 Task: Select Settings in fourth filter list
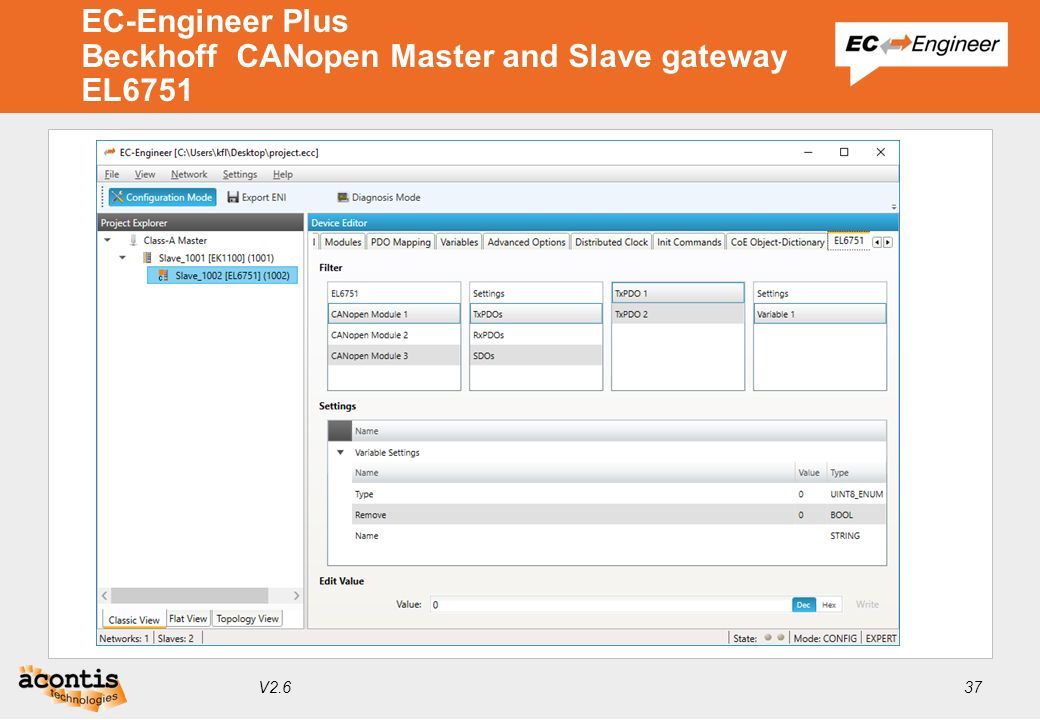(820, 293)
